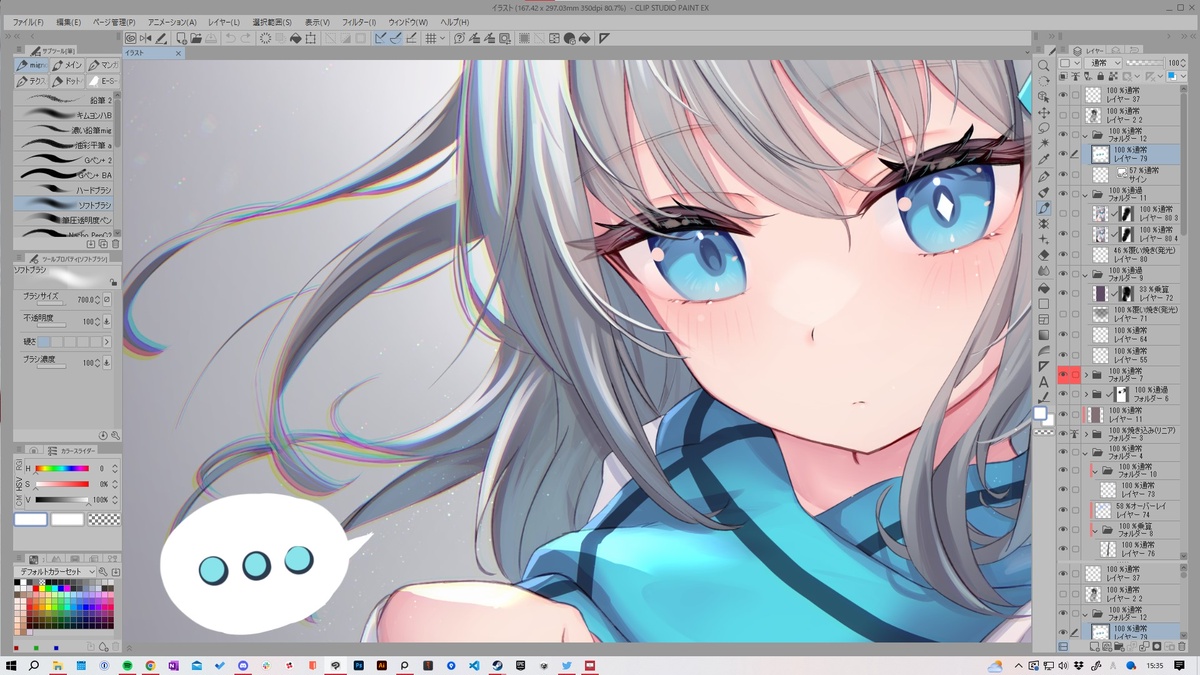Choose the Fill bucket tool
The width and height of the screenshot is (1200, 675).
coord(1044,287)
